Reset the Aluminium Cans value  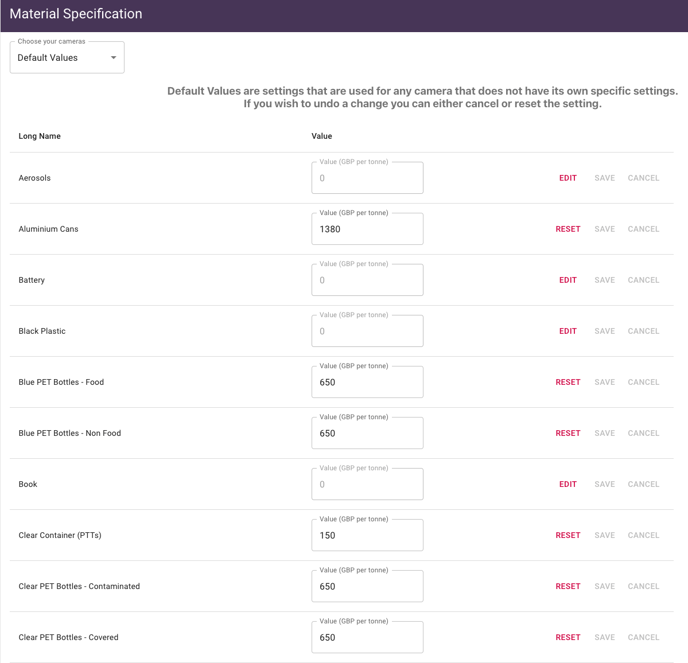[567, 229]
